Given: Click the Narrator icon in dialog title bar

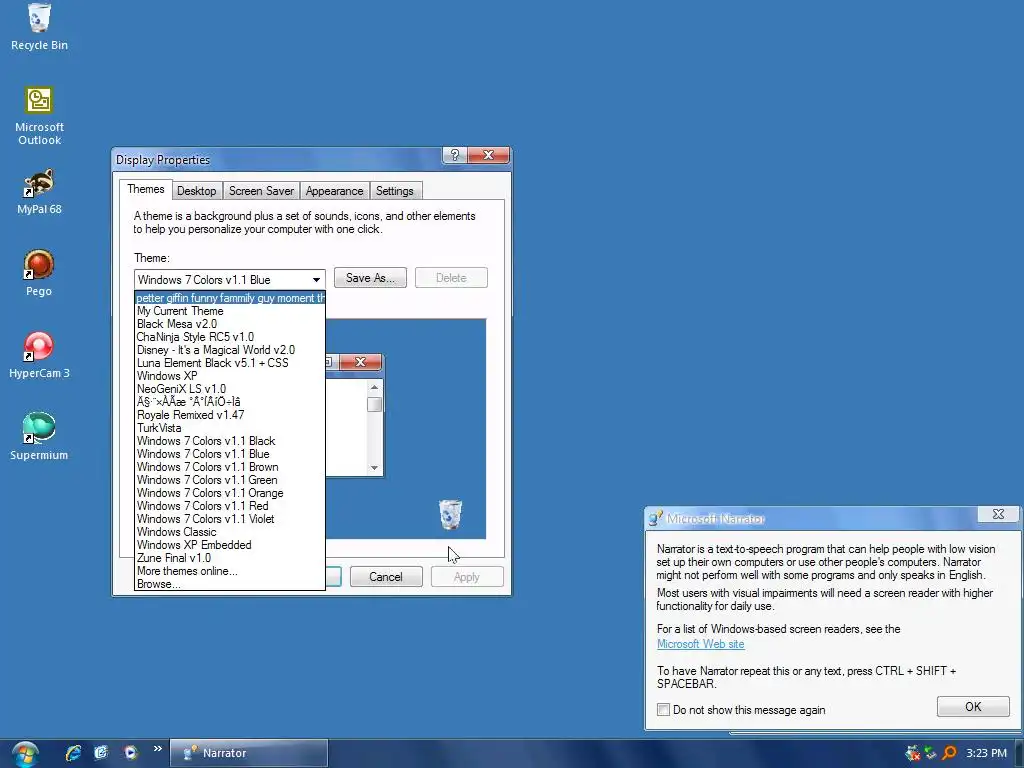Looking at the screenshot, I should coord(655,519).
